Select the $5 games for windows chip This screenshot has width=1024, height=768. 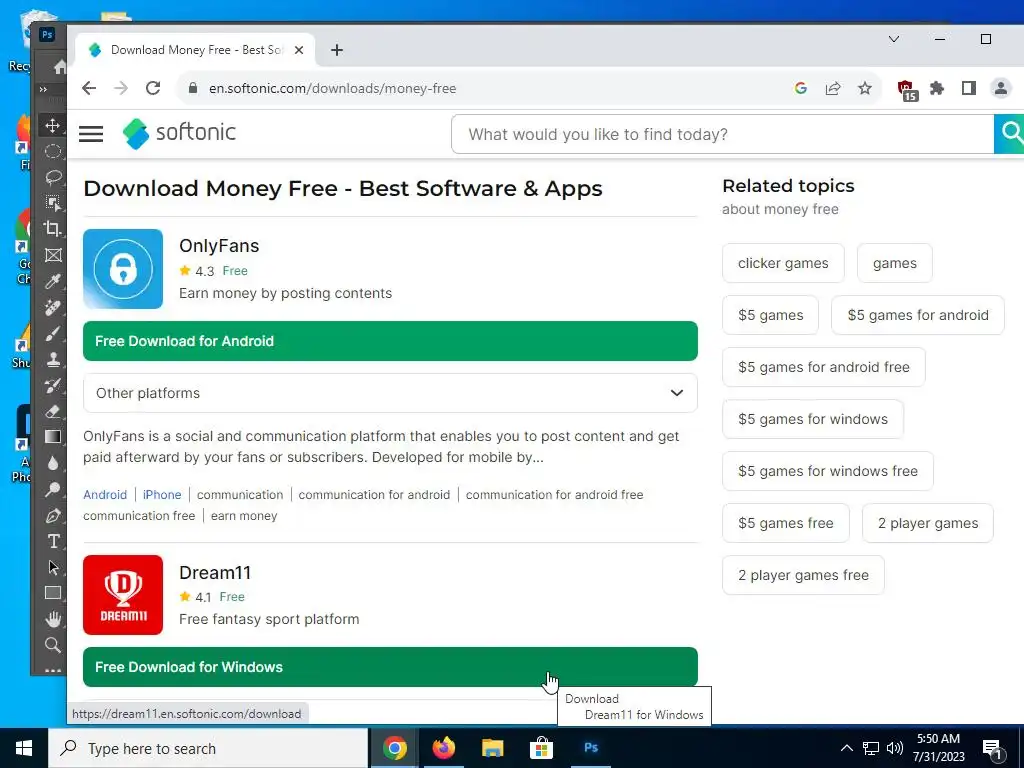coord(813,419)
